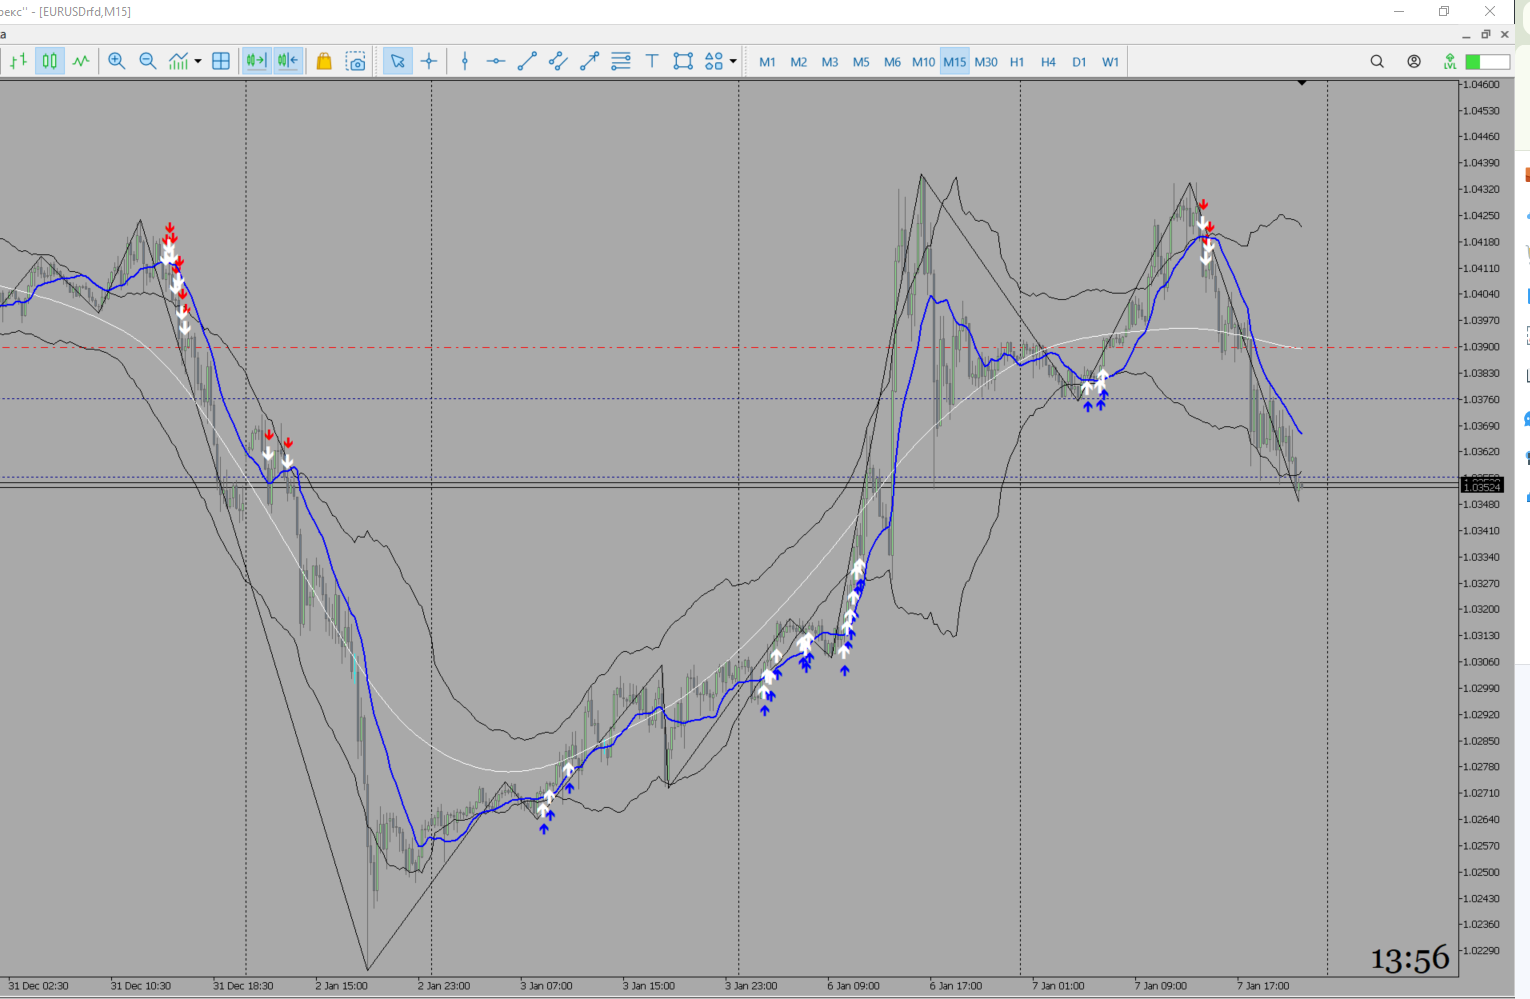Viewport: 1530px width, 999px height.
Task: Click the 13:56 clock label on chart
Action: [1410, 959]
